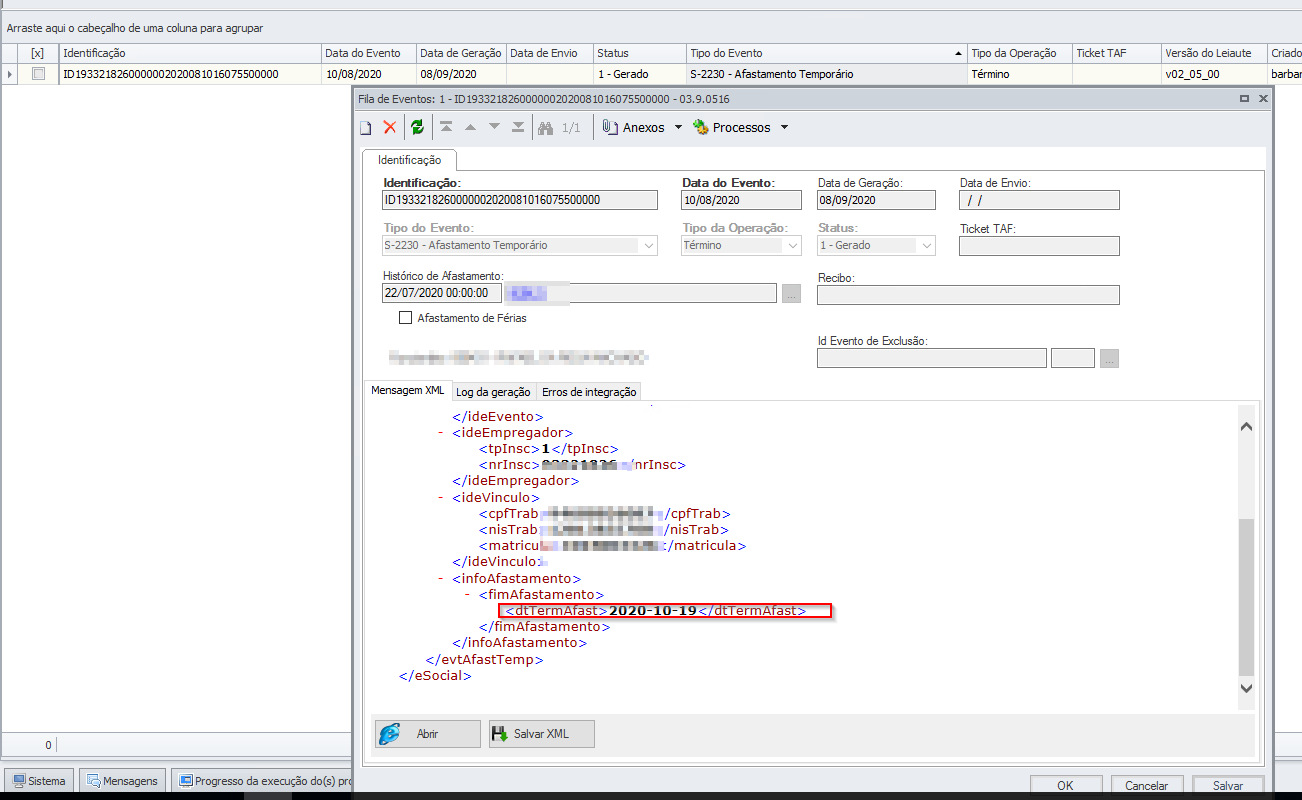Click the OK button

click(x=1066, y=786)
